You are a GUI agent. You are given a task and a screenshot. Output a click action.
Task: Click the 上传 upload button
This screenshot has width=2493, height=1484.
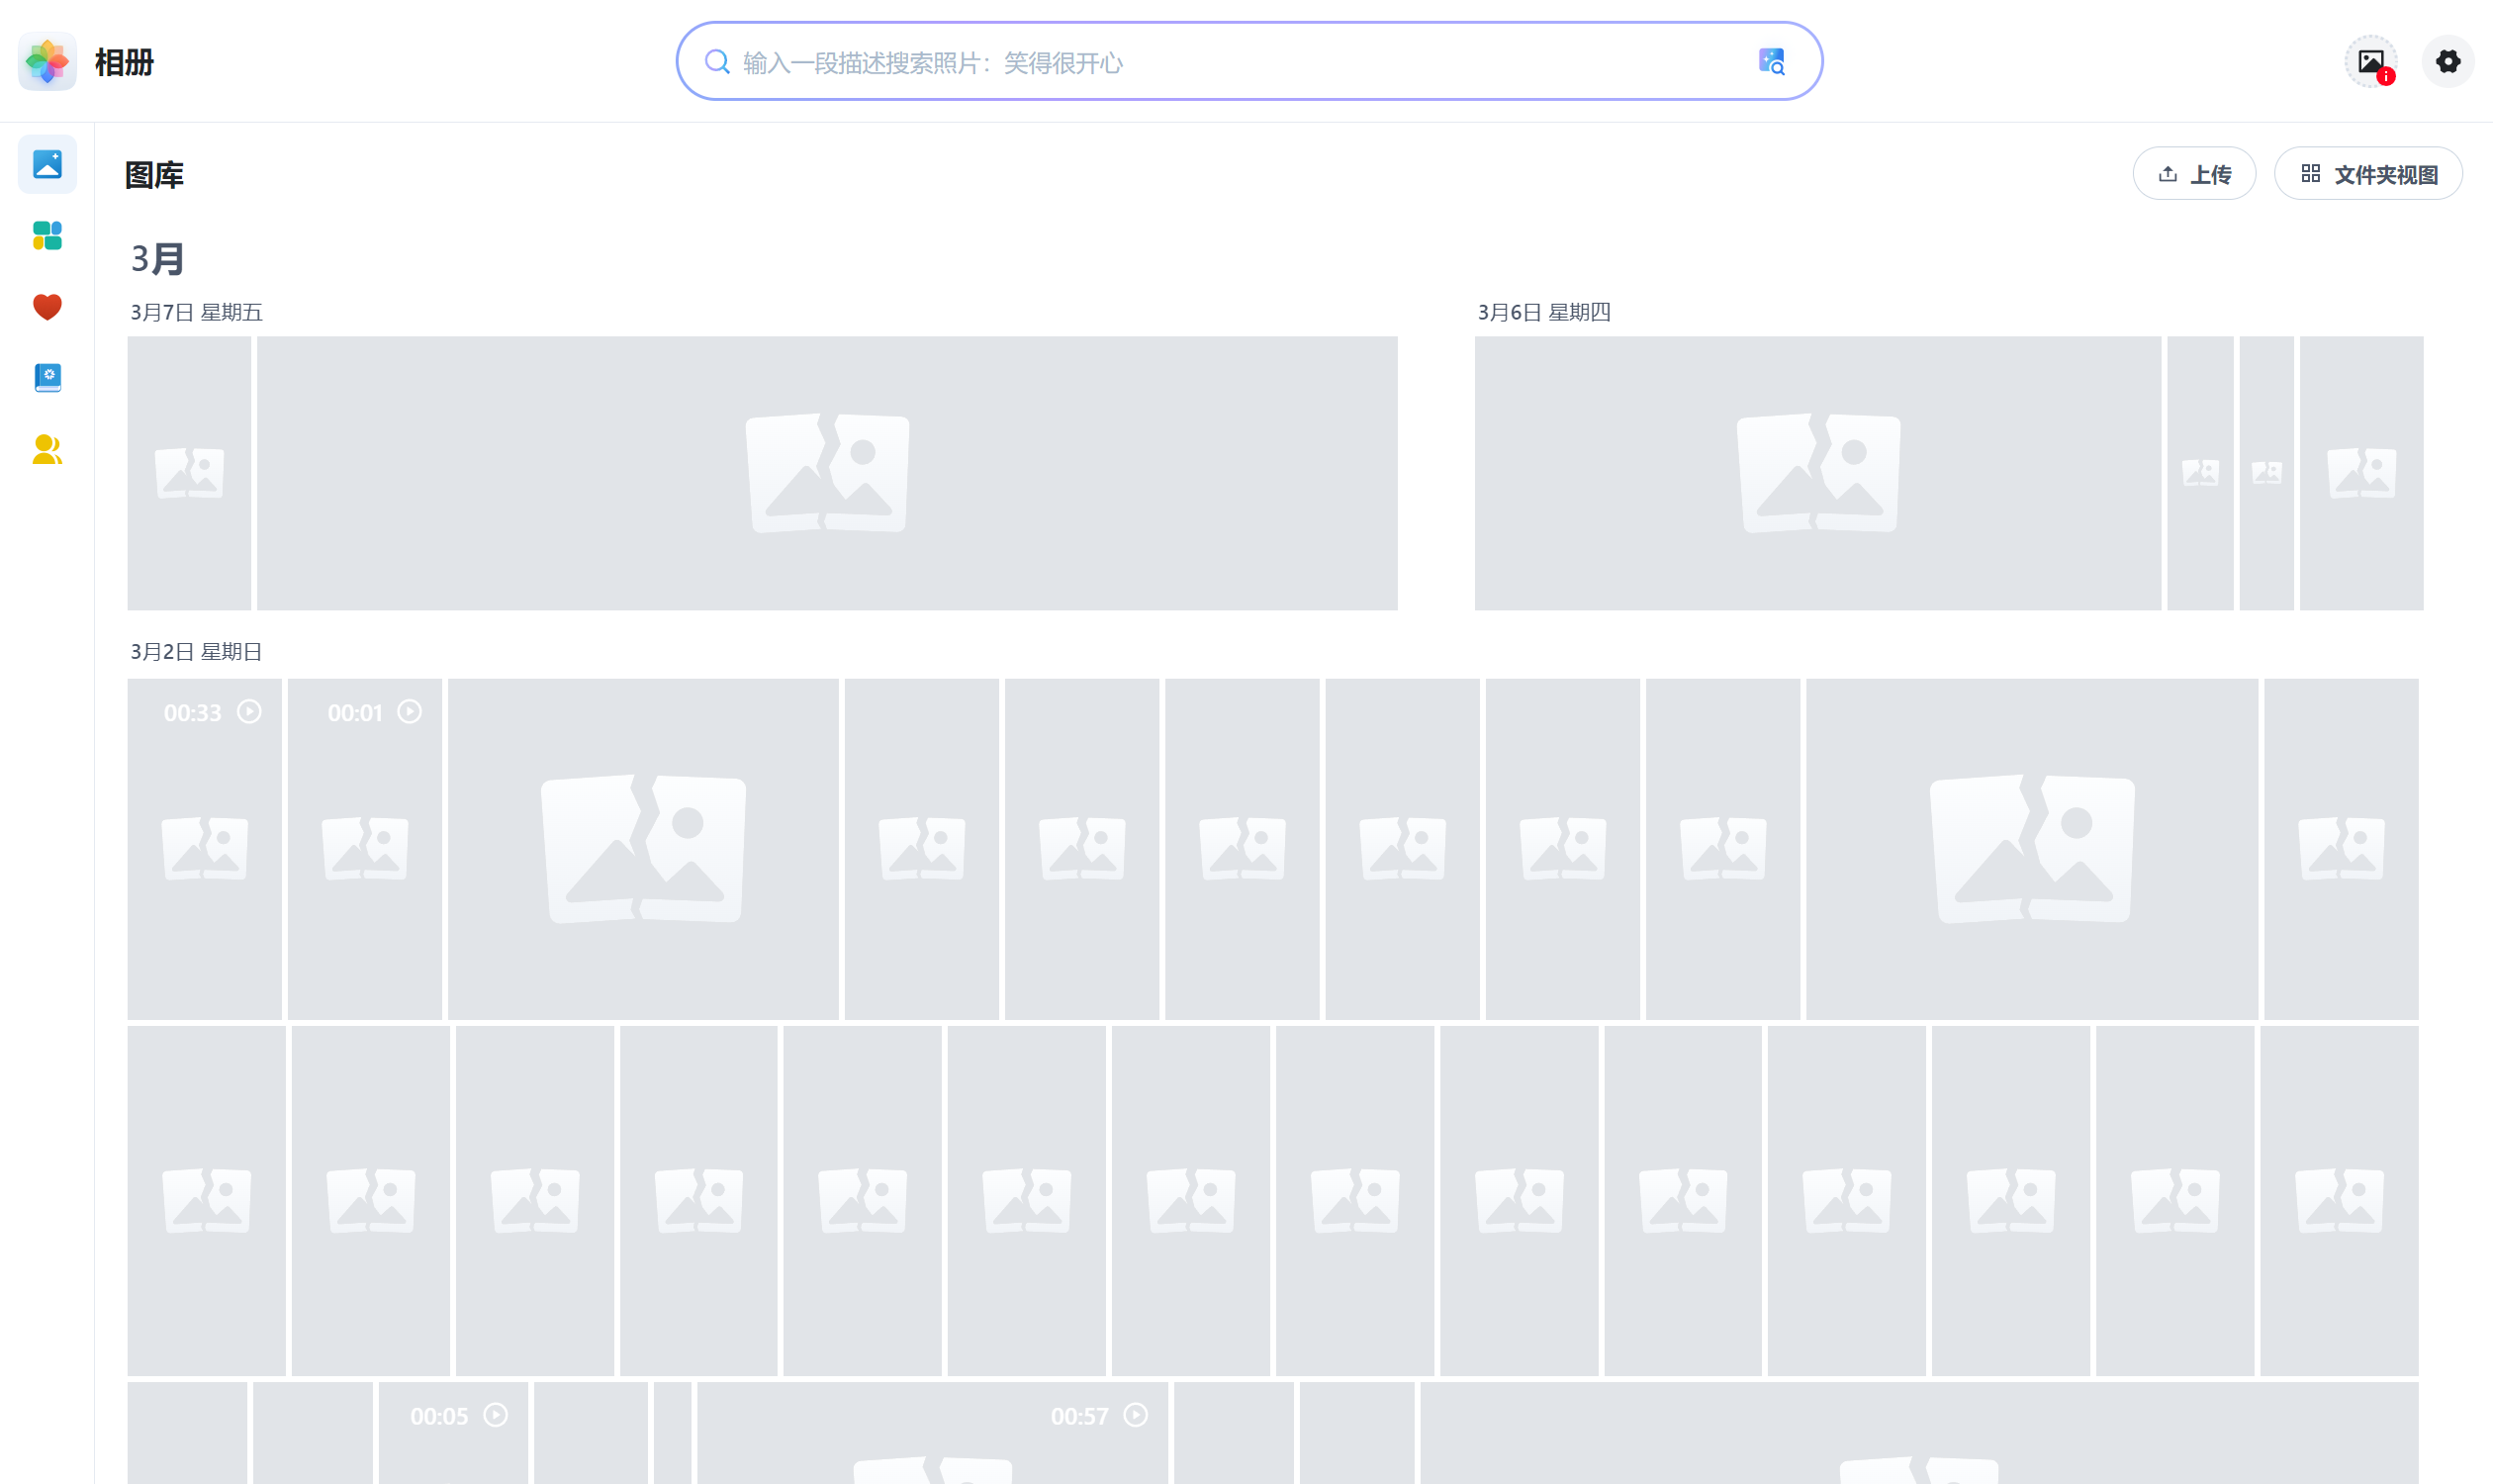pyautogui.click(x=2194, y=174)
